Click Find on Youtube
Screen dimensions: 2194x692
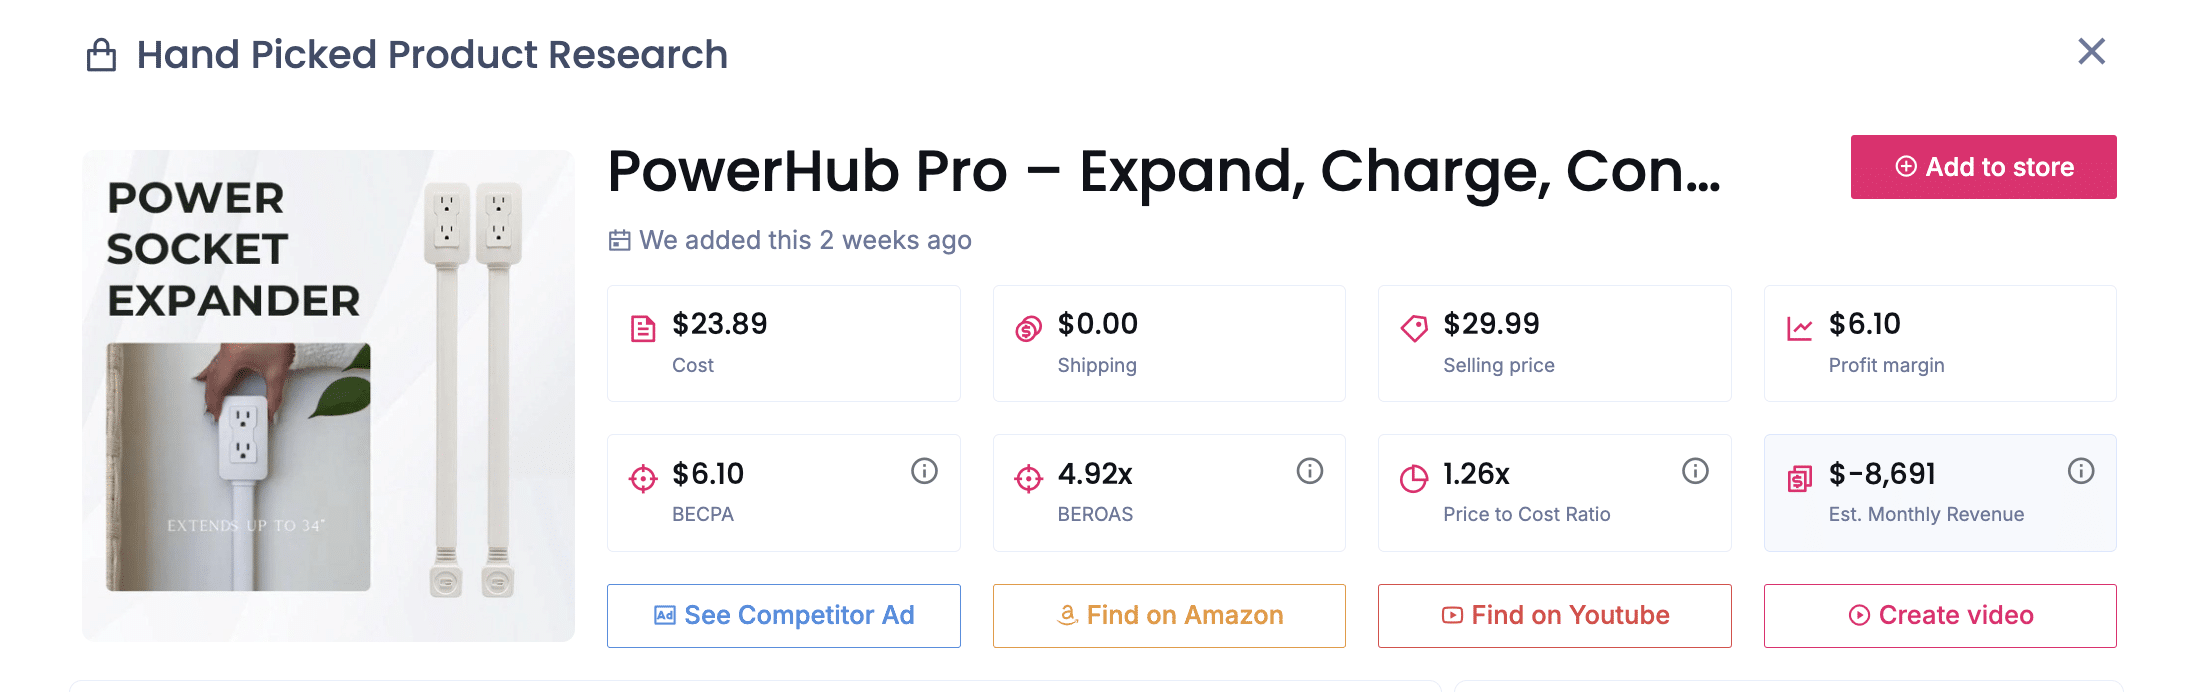pyautogui.click(x=1553, y=615)
